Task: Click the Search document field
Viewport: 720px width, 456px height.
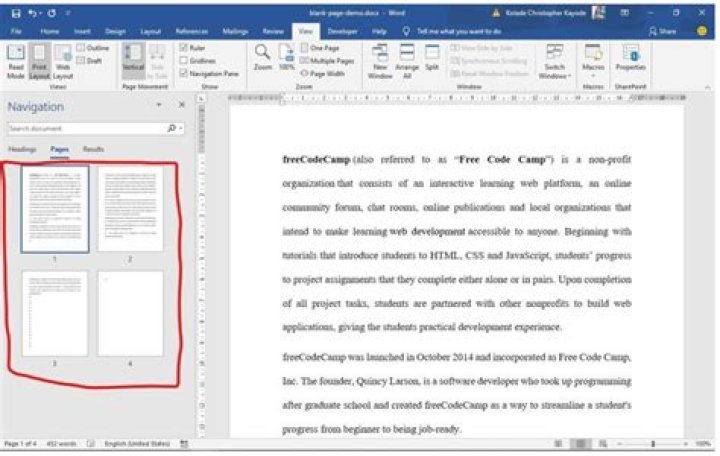Action: 85,128
